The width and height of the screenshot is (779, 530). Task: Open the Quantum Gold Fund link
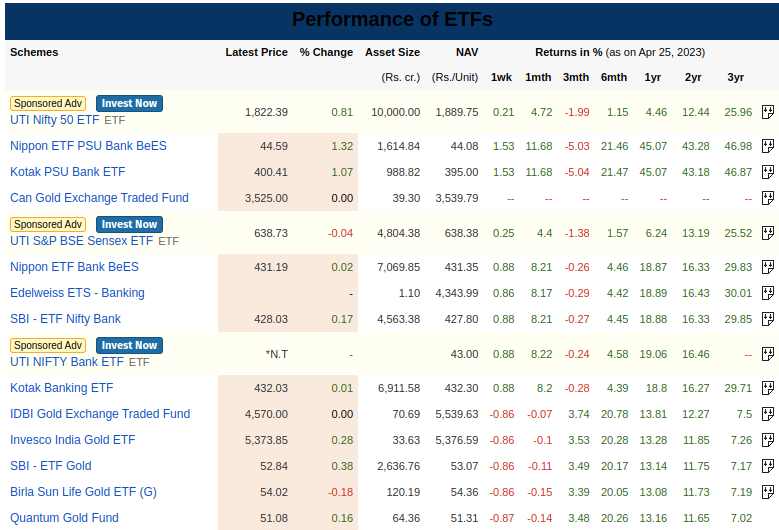(65, 518)
